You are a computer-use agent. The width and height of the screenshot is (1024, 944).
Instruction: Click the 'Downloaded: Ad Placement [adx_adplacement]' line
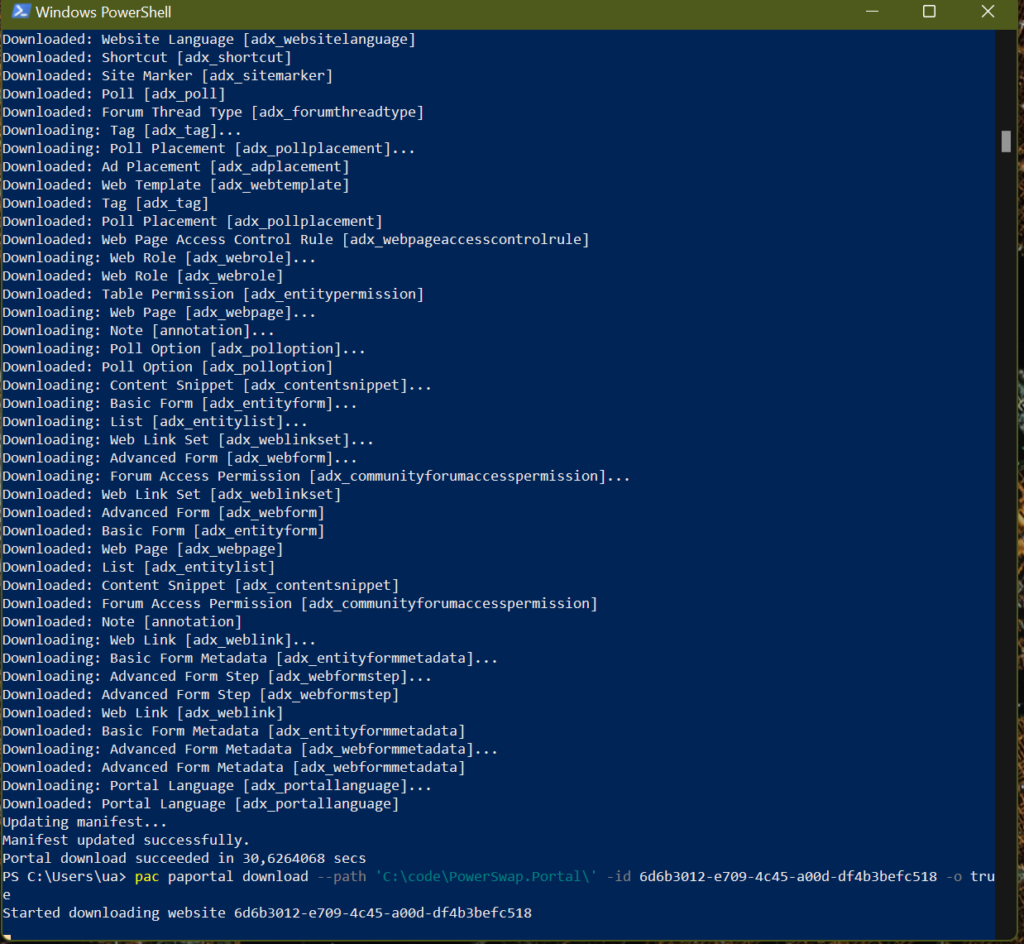coord(176,166)
